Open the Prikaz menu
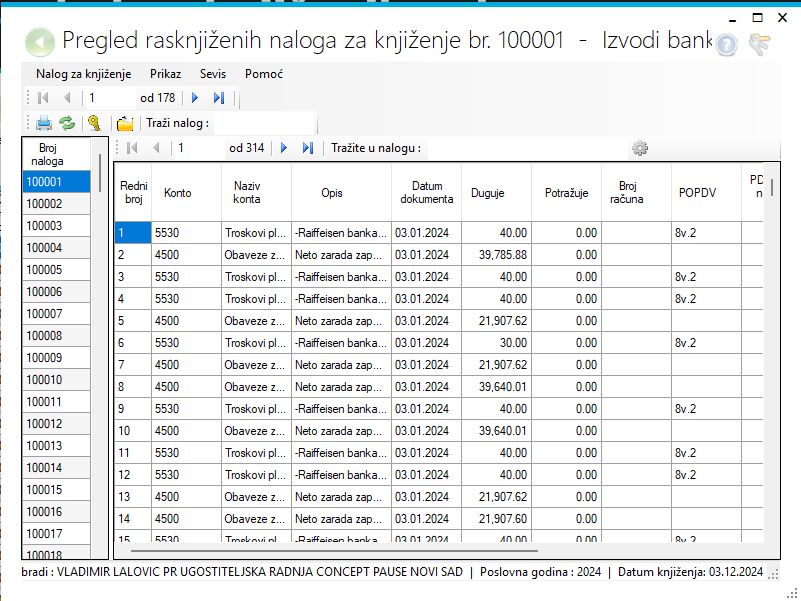Image resolution: width=801 pixels, height=601 pixels. [x=166, y=74]
